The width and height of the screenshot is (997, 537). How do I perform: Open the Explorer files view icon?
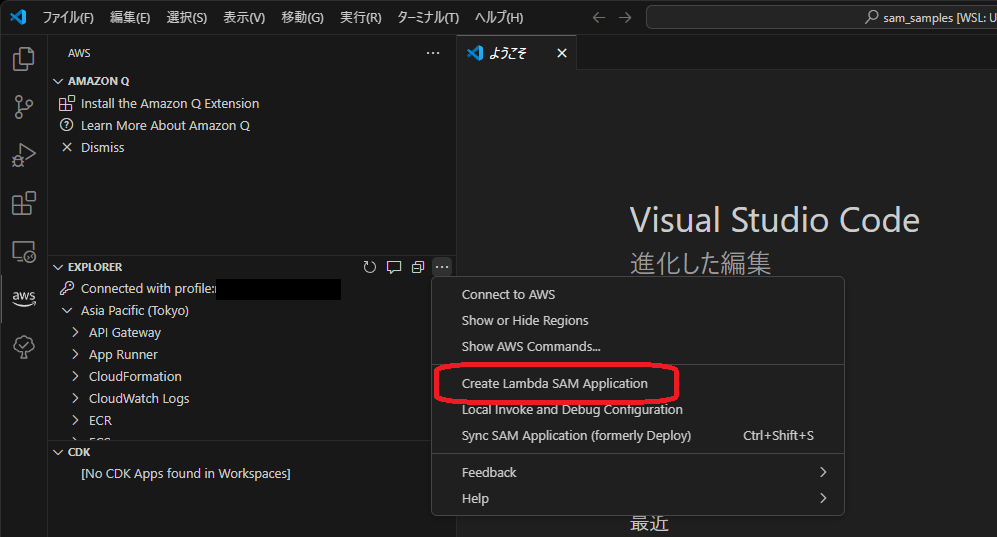coord(24,58)
